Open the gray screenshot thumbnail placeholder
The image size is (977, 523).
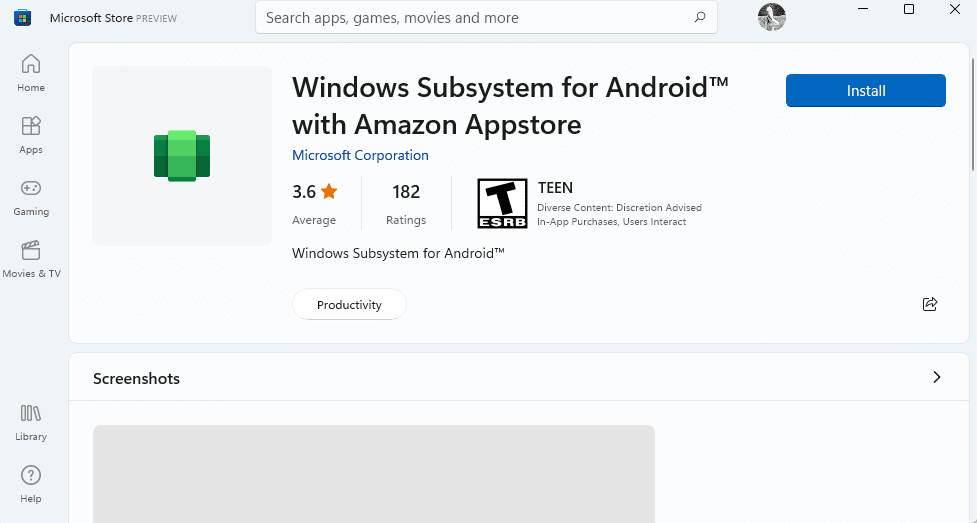(374, 474)
